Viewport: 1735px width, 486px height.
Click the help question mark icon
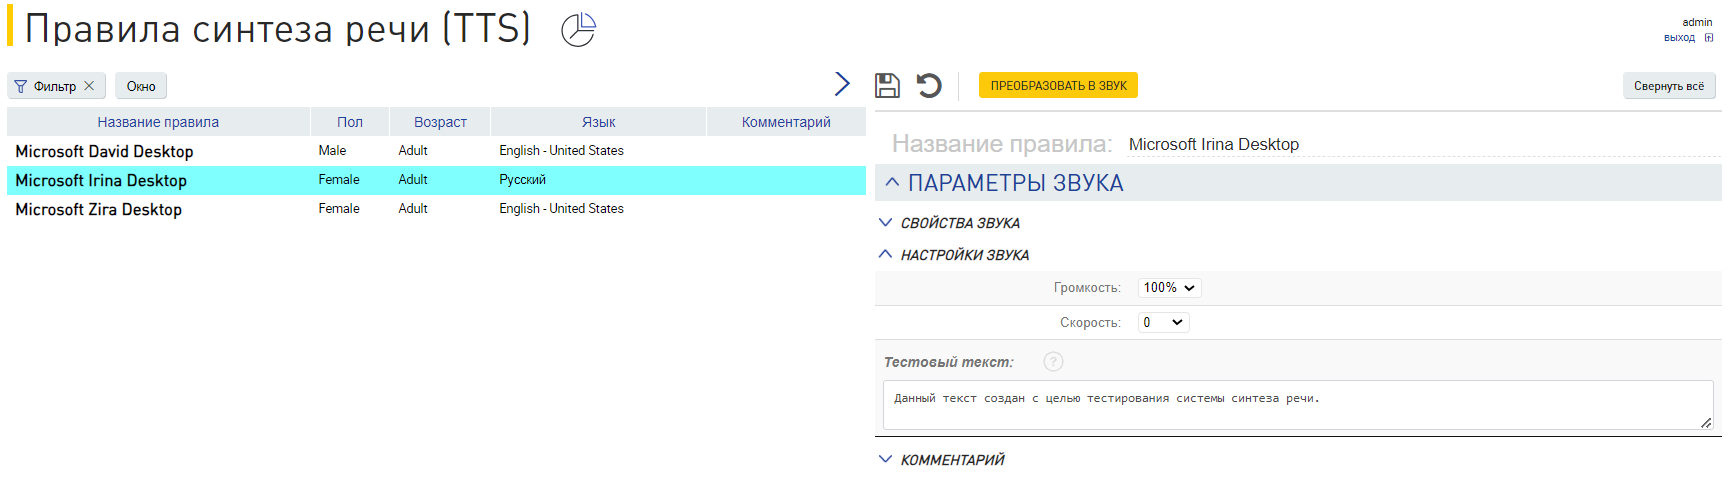(1053, 362)
